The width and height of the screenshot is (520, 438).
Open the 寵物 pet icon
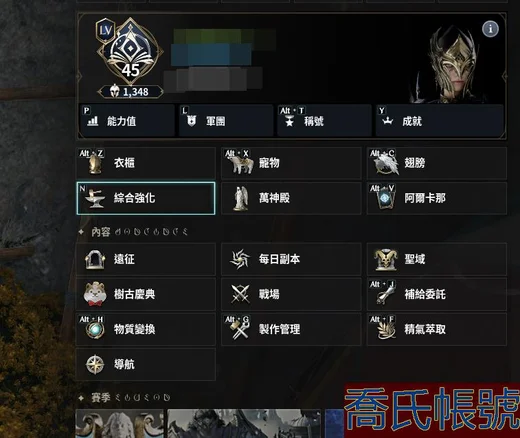[242, 164]
